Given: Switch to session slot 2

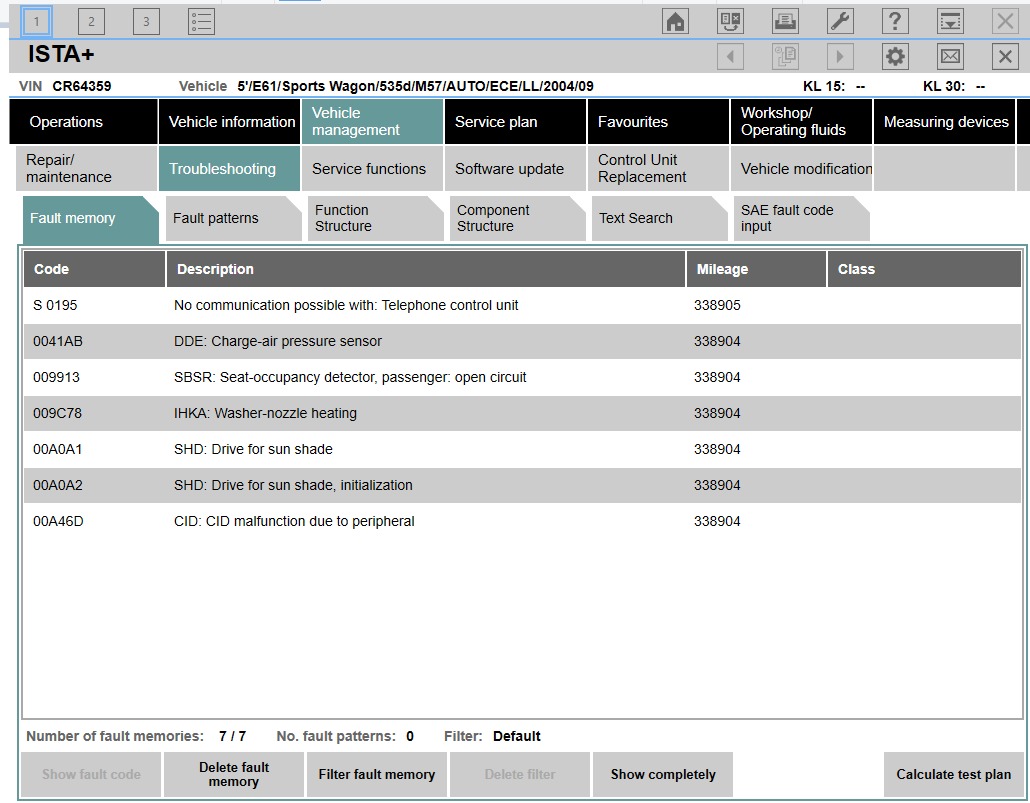Looking at the screenshot, I should point(91,21).
